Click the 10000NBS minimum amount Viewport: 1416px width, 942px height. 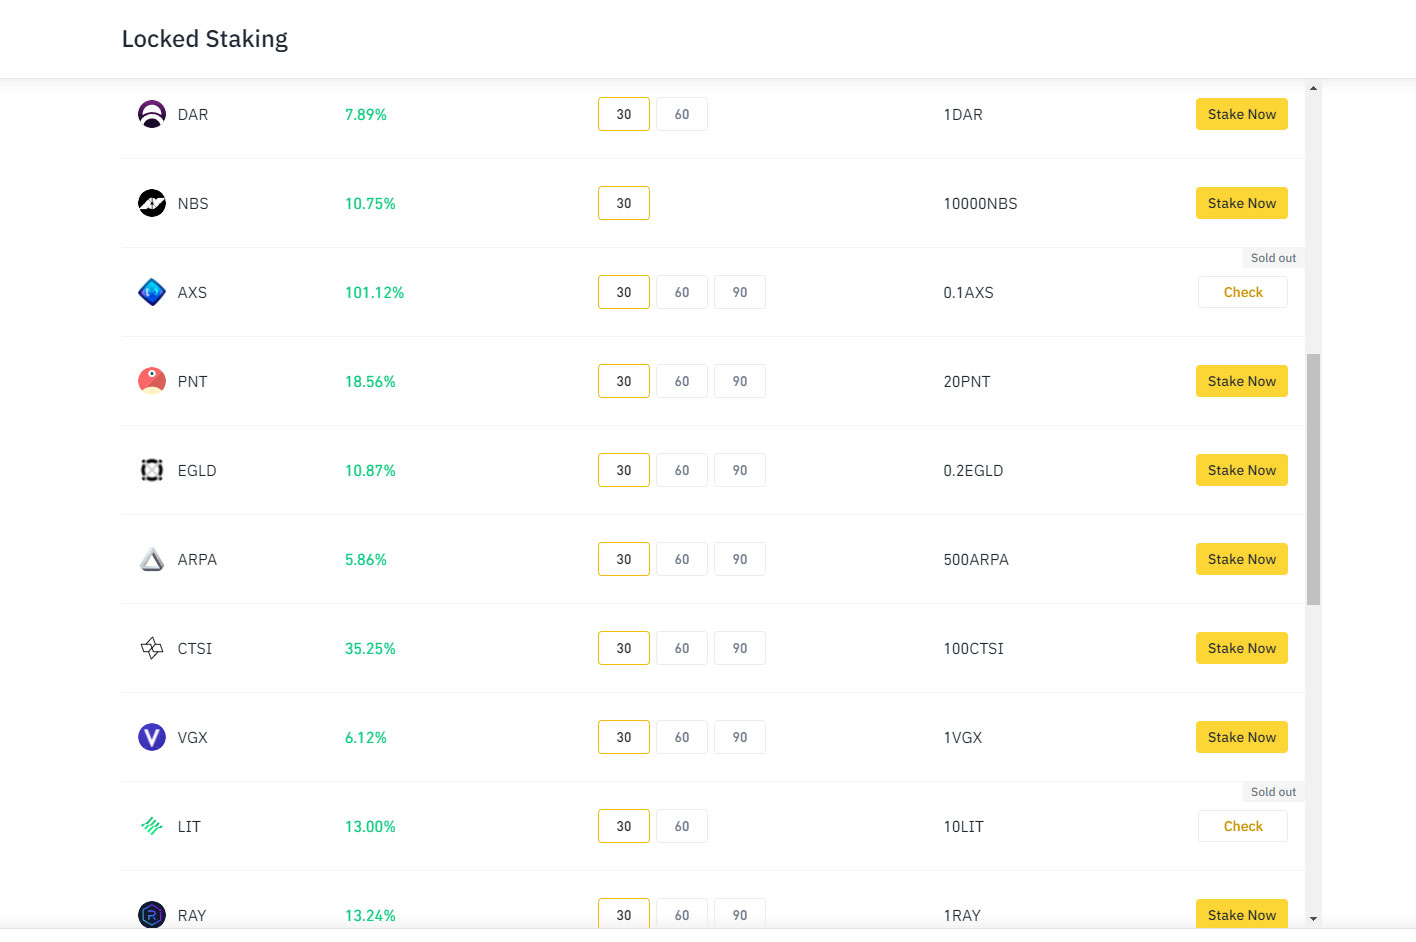(981, 203)
